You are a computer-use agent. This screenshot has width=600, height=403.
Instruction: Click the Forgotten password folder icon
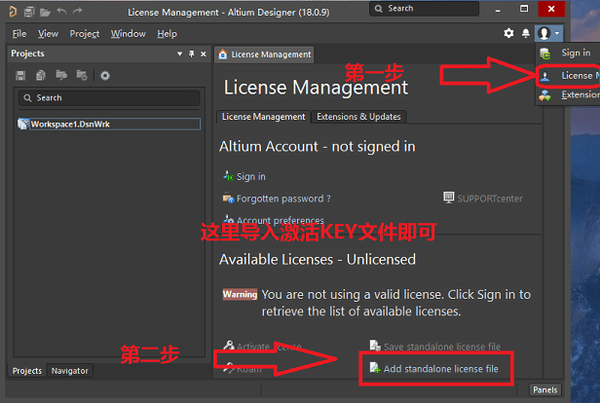[228, 198]
